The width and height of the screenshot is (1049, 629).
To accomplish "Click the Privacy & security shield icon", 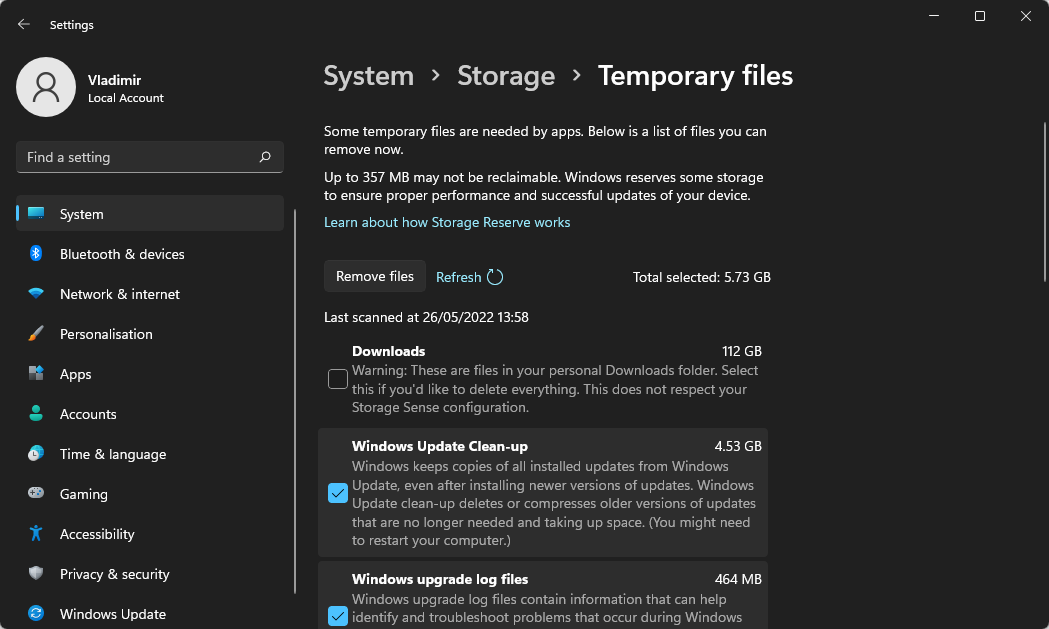I will pyautogui.click(x=36, y=573).
